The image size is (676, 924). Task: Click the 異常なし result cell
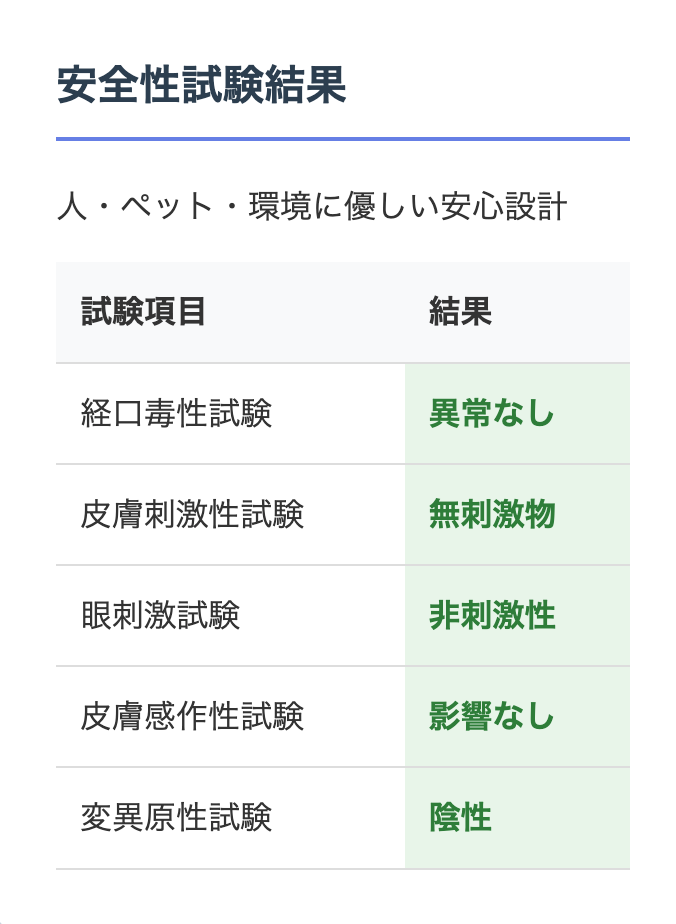pyautogui.click(x=491, y=413)
